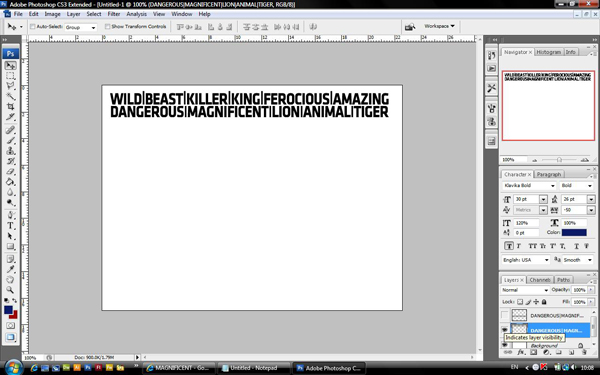Hide the selected DANGEROUS text layer
600x375 pixels.
point(505,329)
